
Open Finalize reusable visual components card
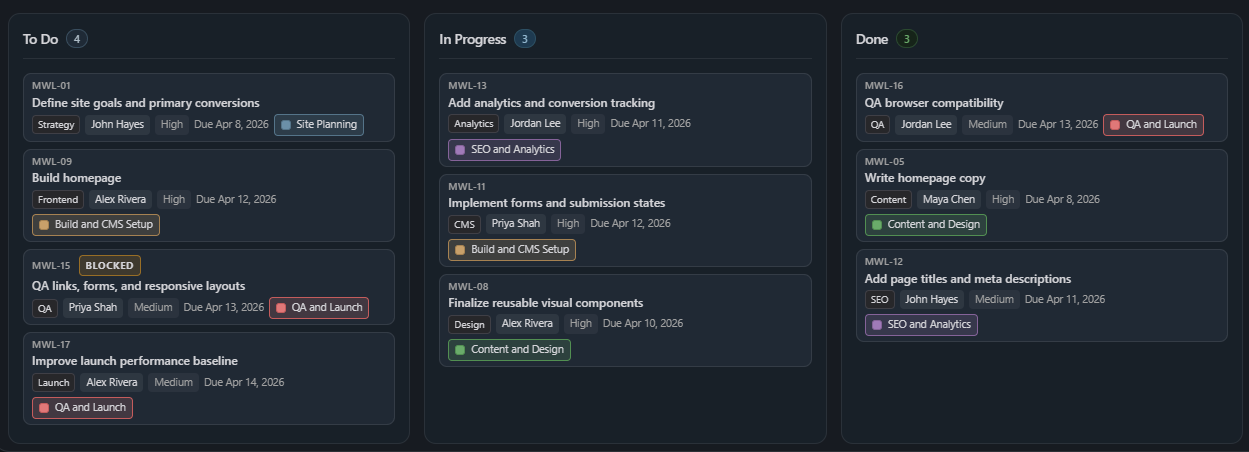tap(545, 303)
